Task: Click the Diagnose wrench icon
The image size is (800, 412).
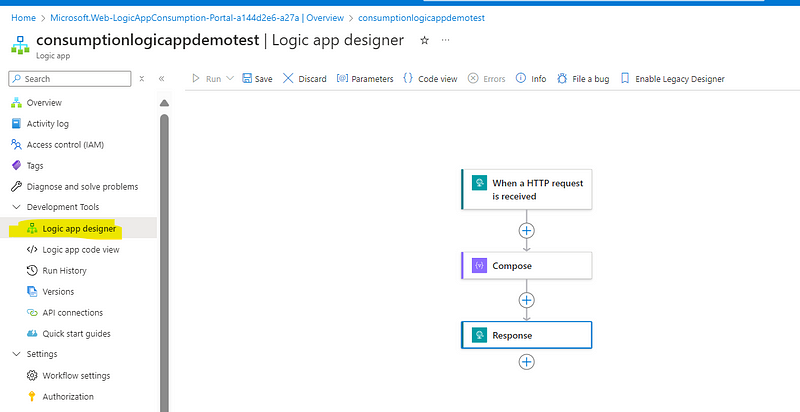Action: point(16,187)
